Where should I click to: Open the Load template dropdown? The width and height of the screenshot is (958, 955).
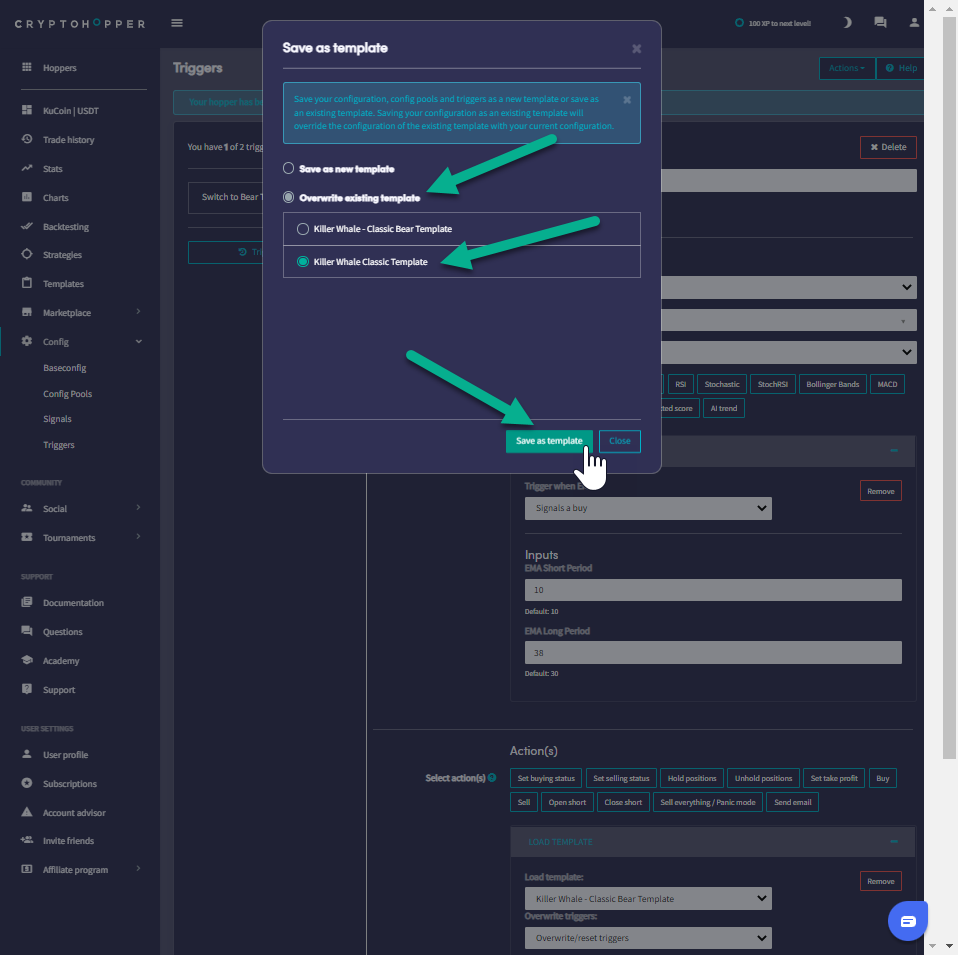pyautogui.click(x=648, y=899)
